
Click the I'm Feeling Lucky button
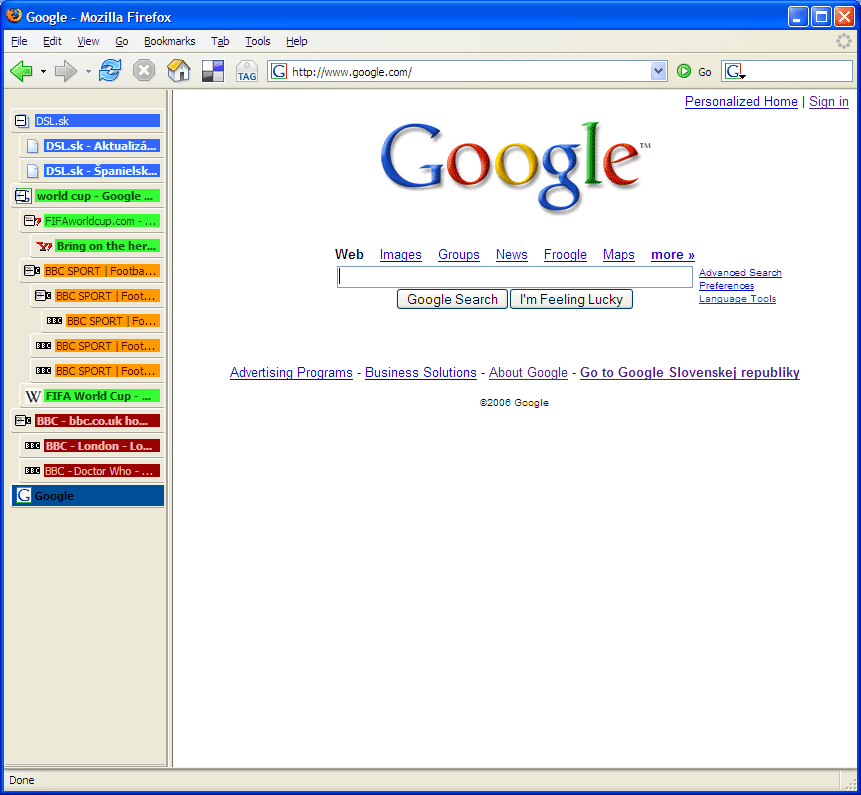(x=571, y=299)
